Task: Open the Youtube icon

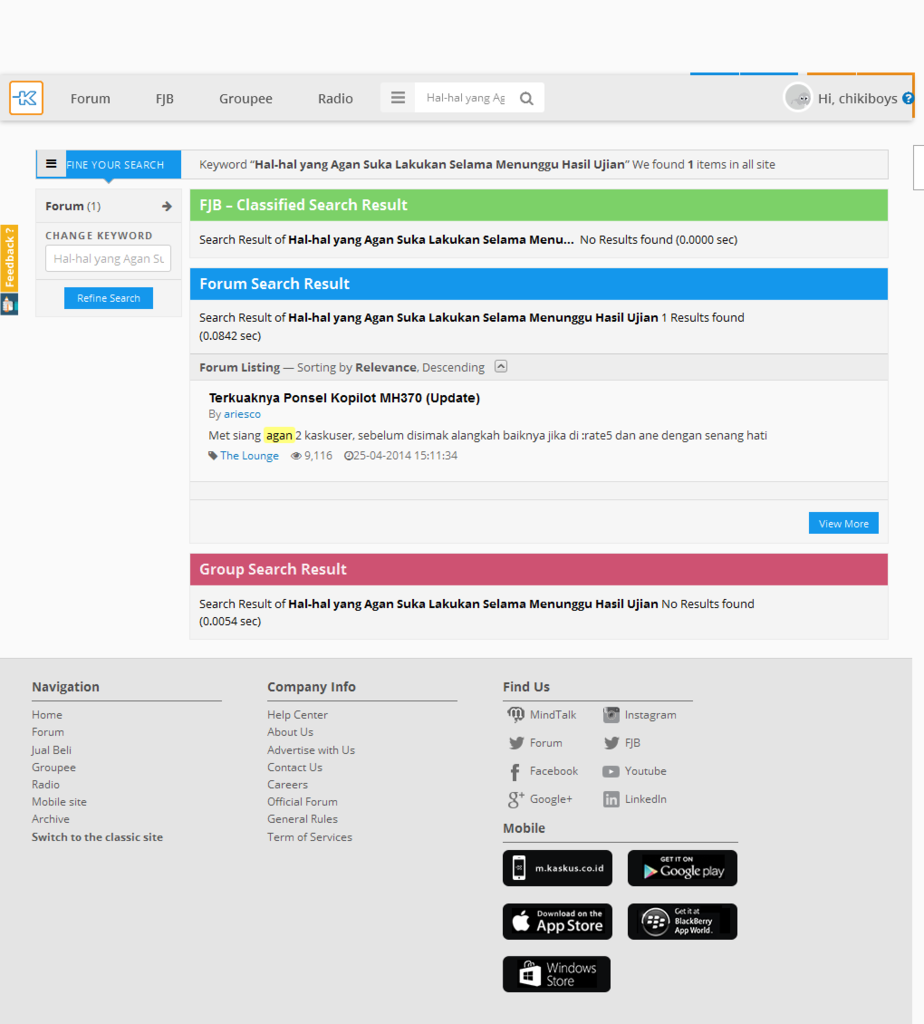Action: pos(611,771)
